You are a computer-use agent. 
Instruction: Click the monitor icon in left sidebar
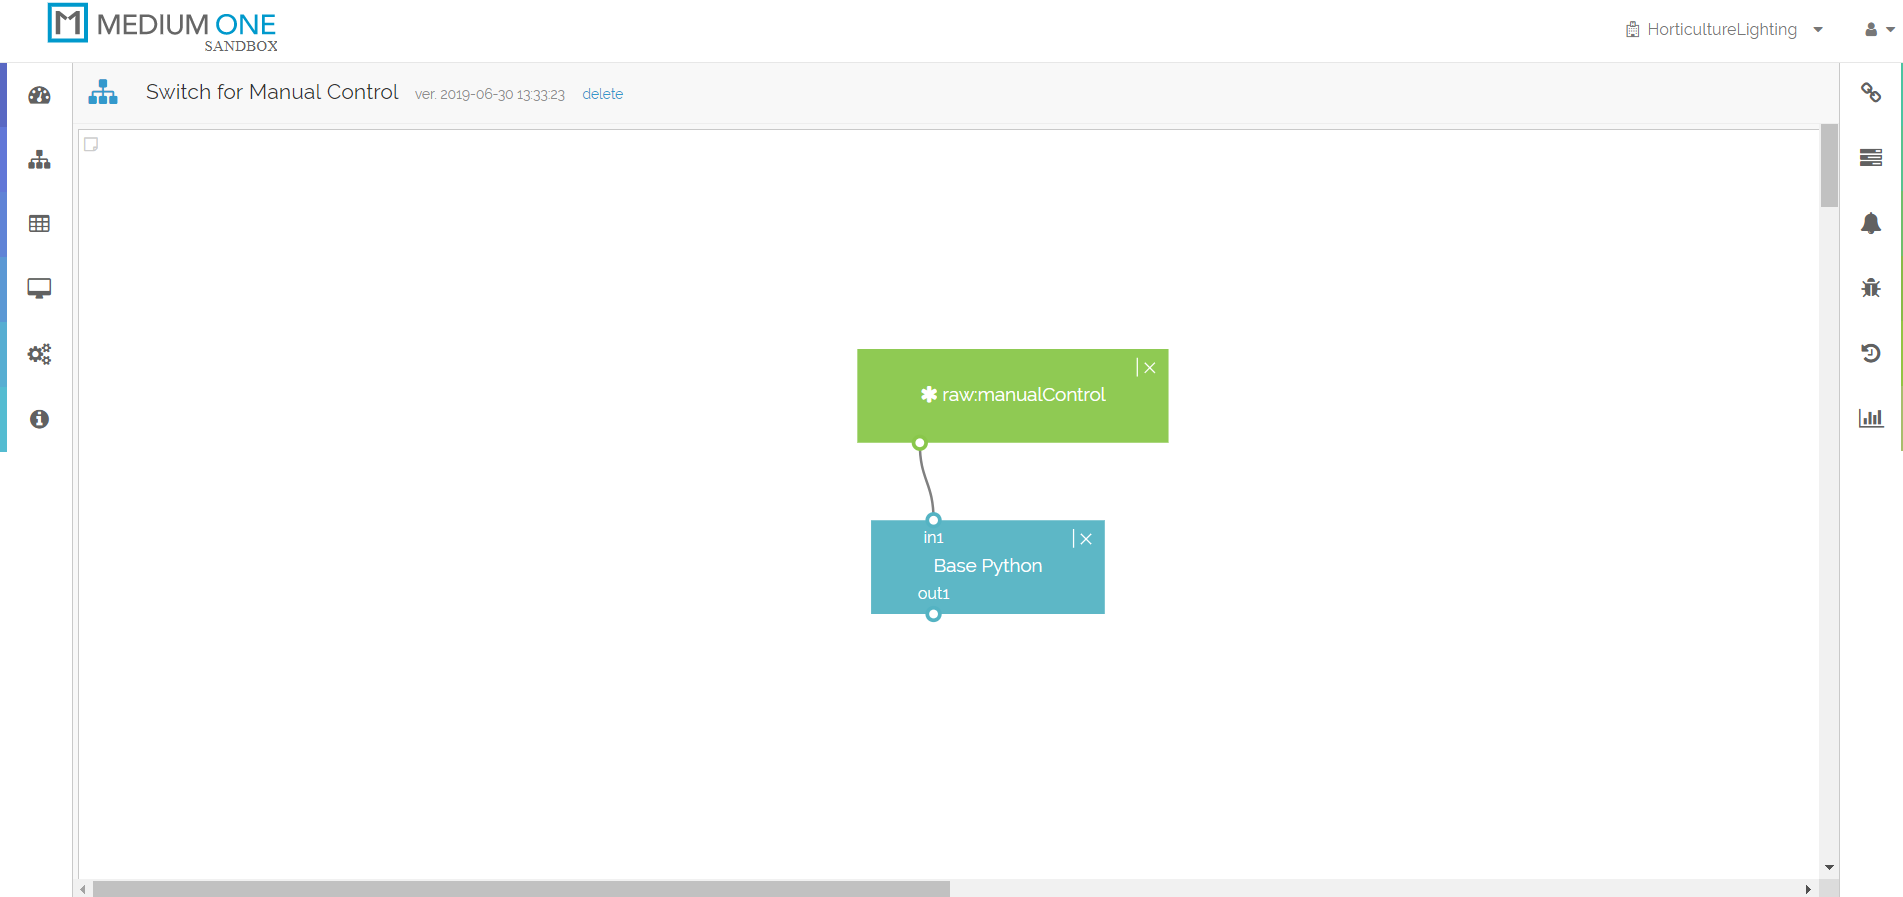(x=39, y=289)
